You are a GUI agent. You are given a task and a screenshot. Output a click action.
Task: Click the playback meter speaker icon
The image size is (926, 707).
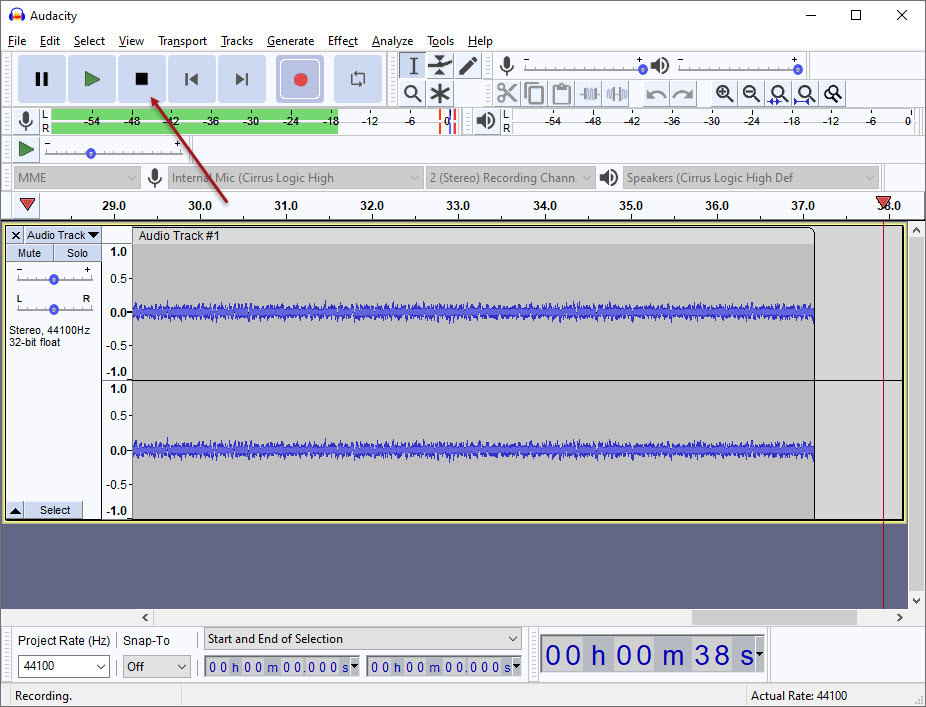[x=485, y=121]
